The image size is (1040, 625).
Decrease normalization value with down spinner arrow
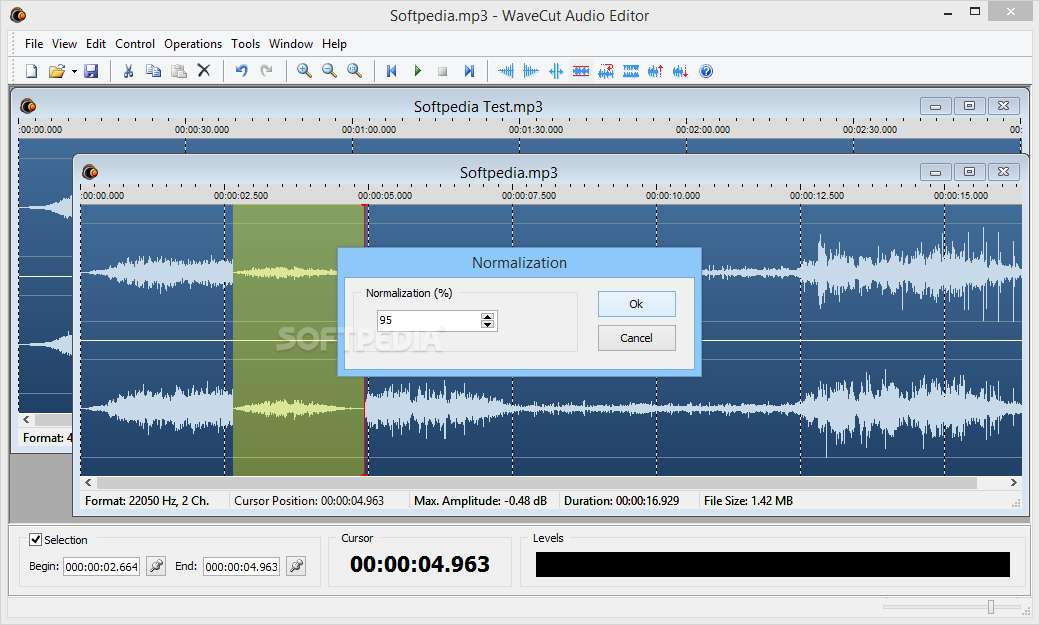488,325
